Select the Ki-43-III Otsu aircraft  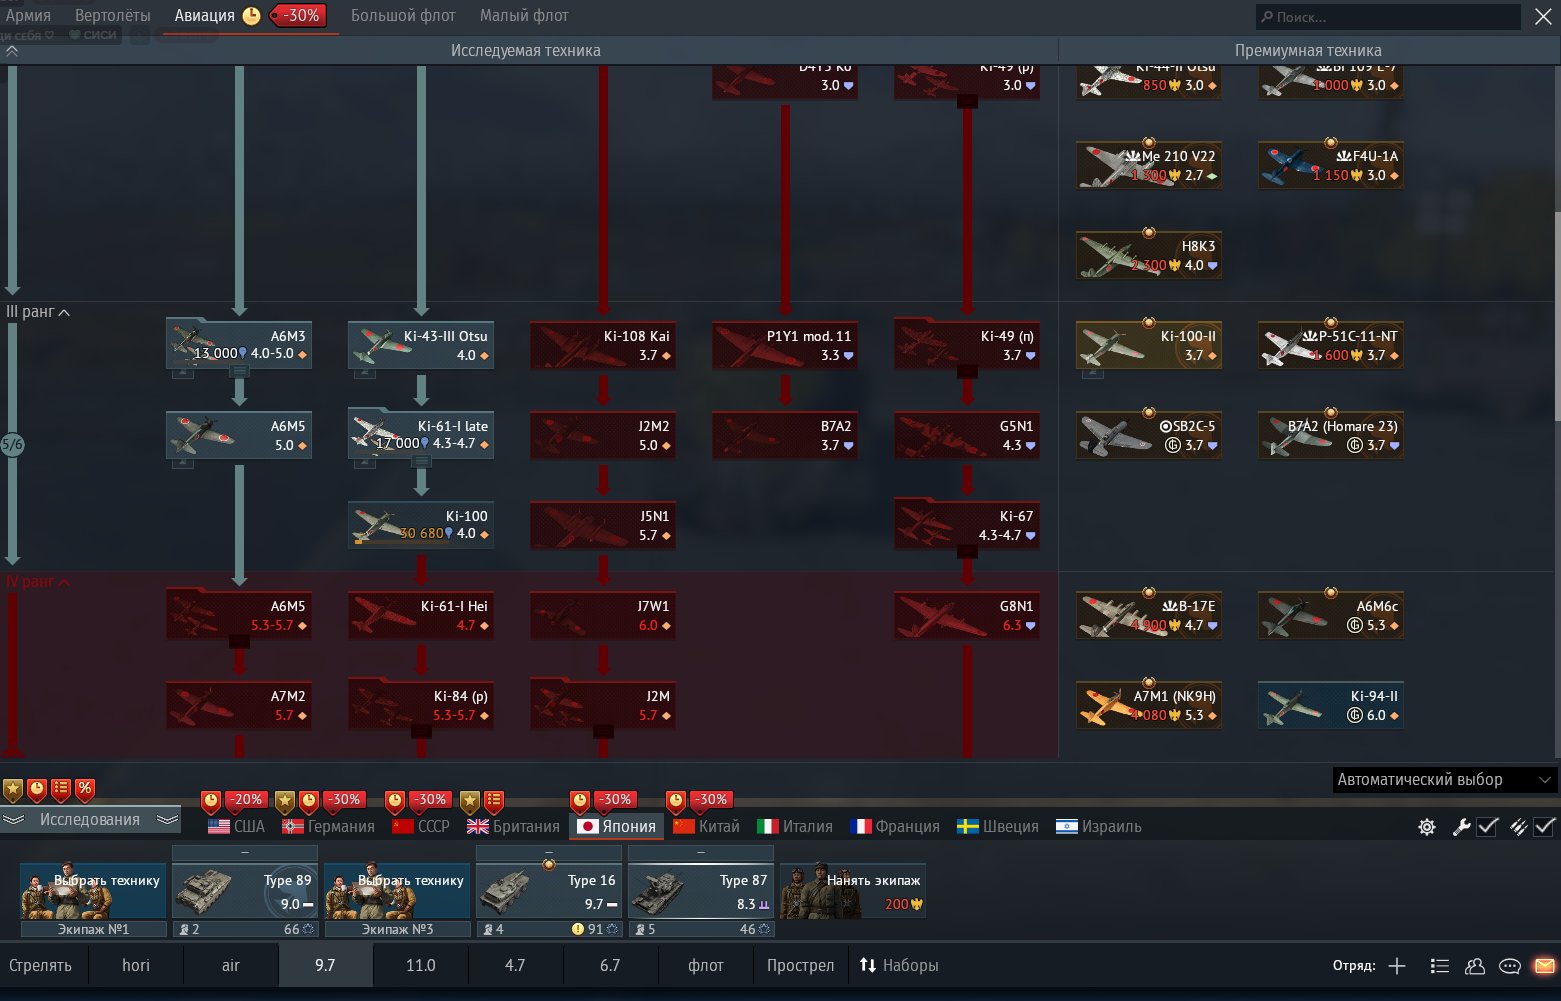coord(421,345)
